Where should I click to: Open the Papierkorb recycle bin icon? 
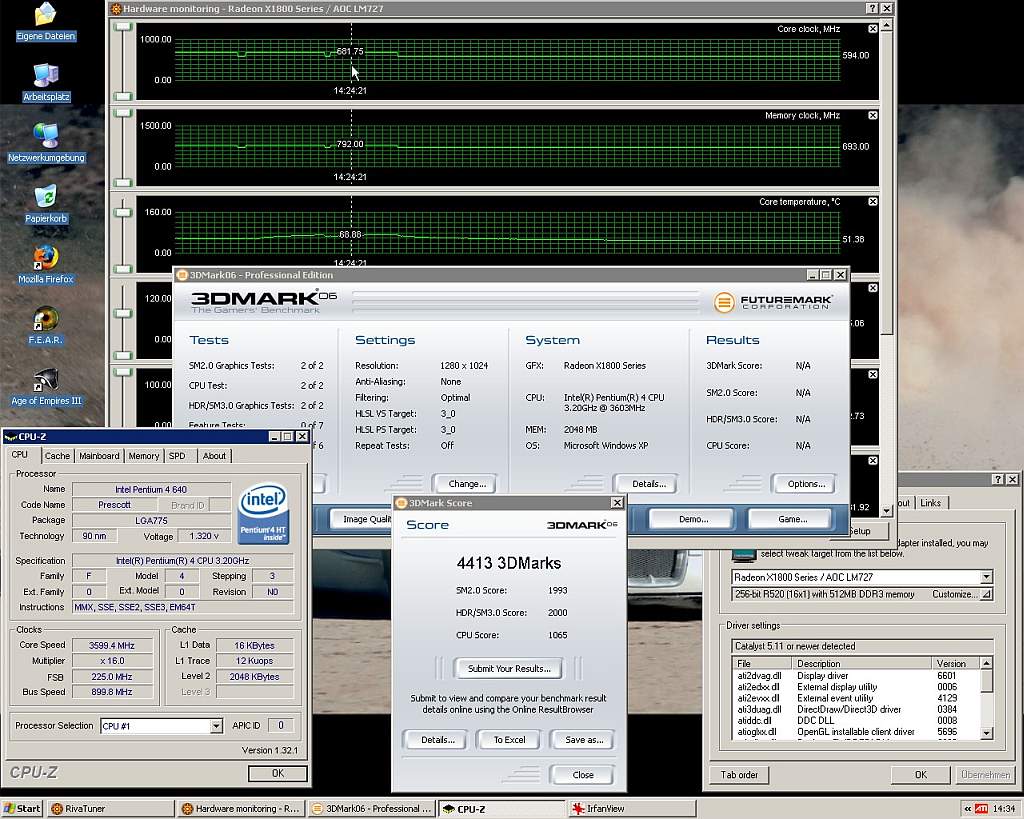(46, 204)
